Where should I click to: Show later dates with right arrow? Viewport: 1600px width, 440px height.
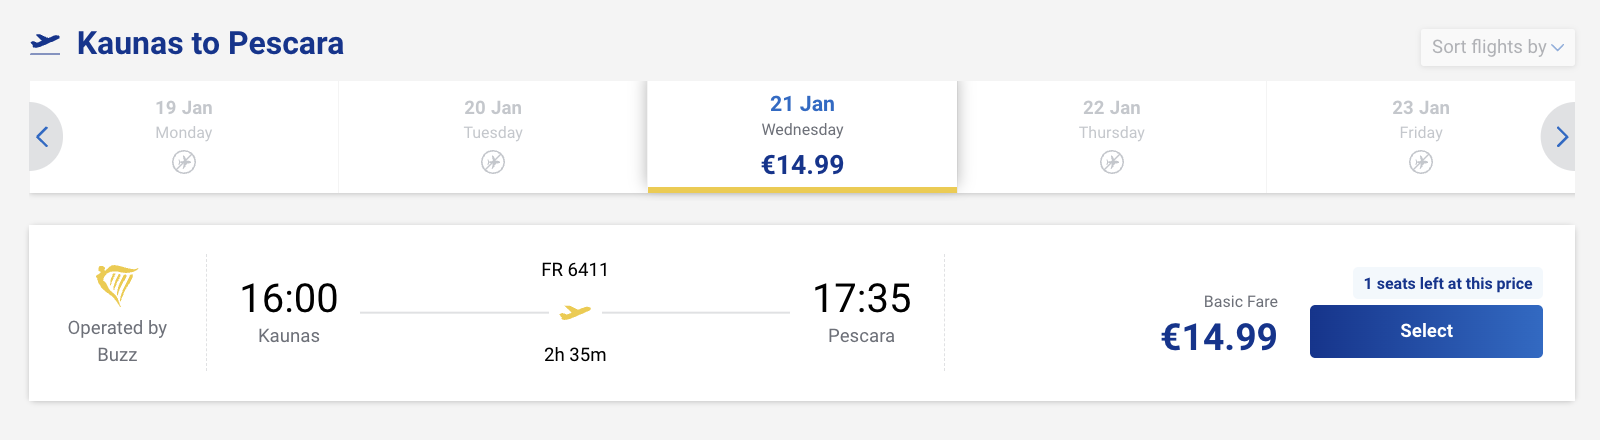1561,137
